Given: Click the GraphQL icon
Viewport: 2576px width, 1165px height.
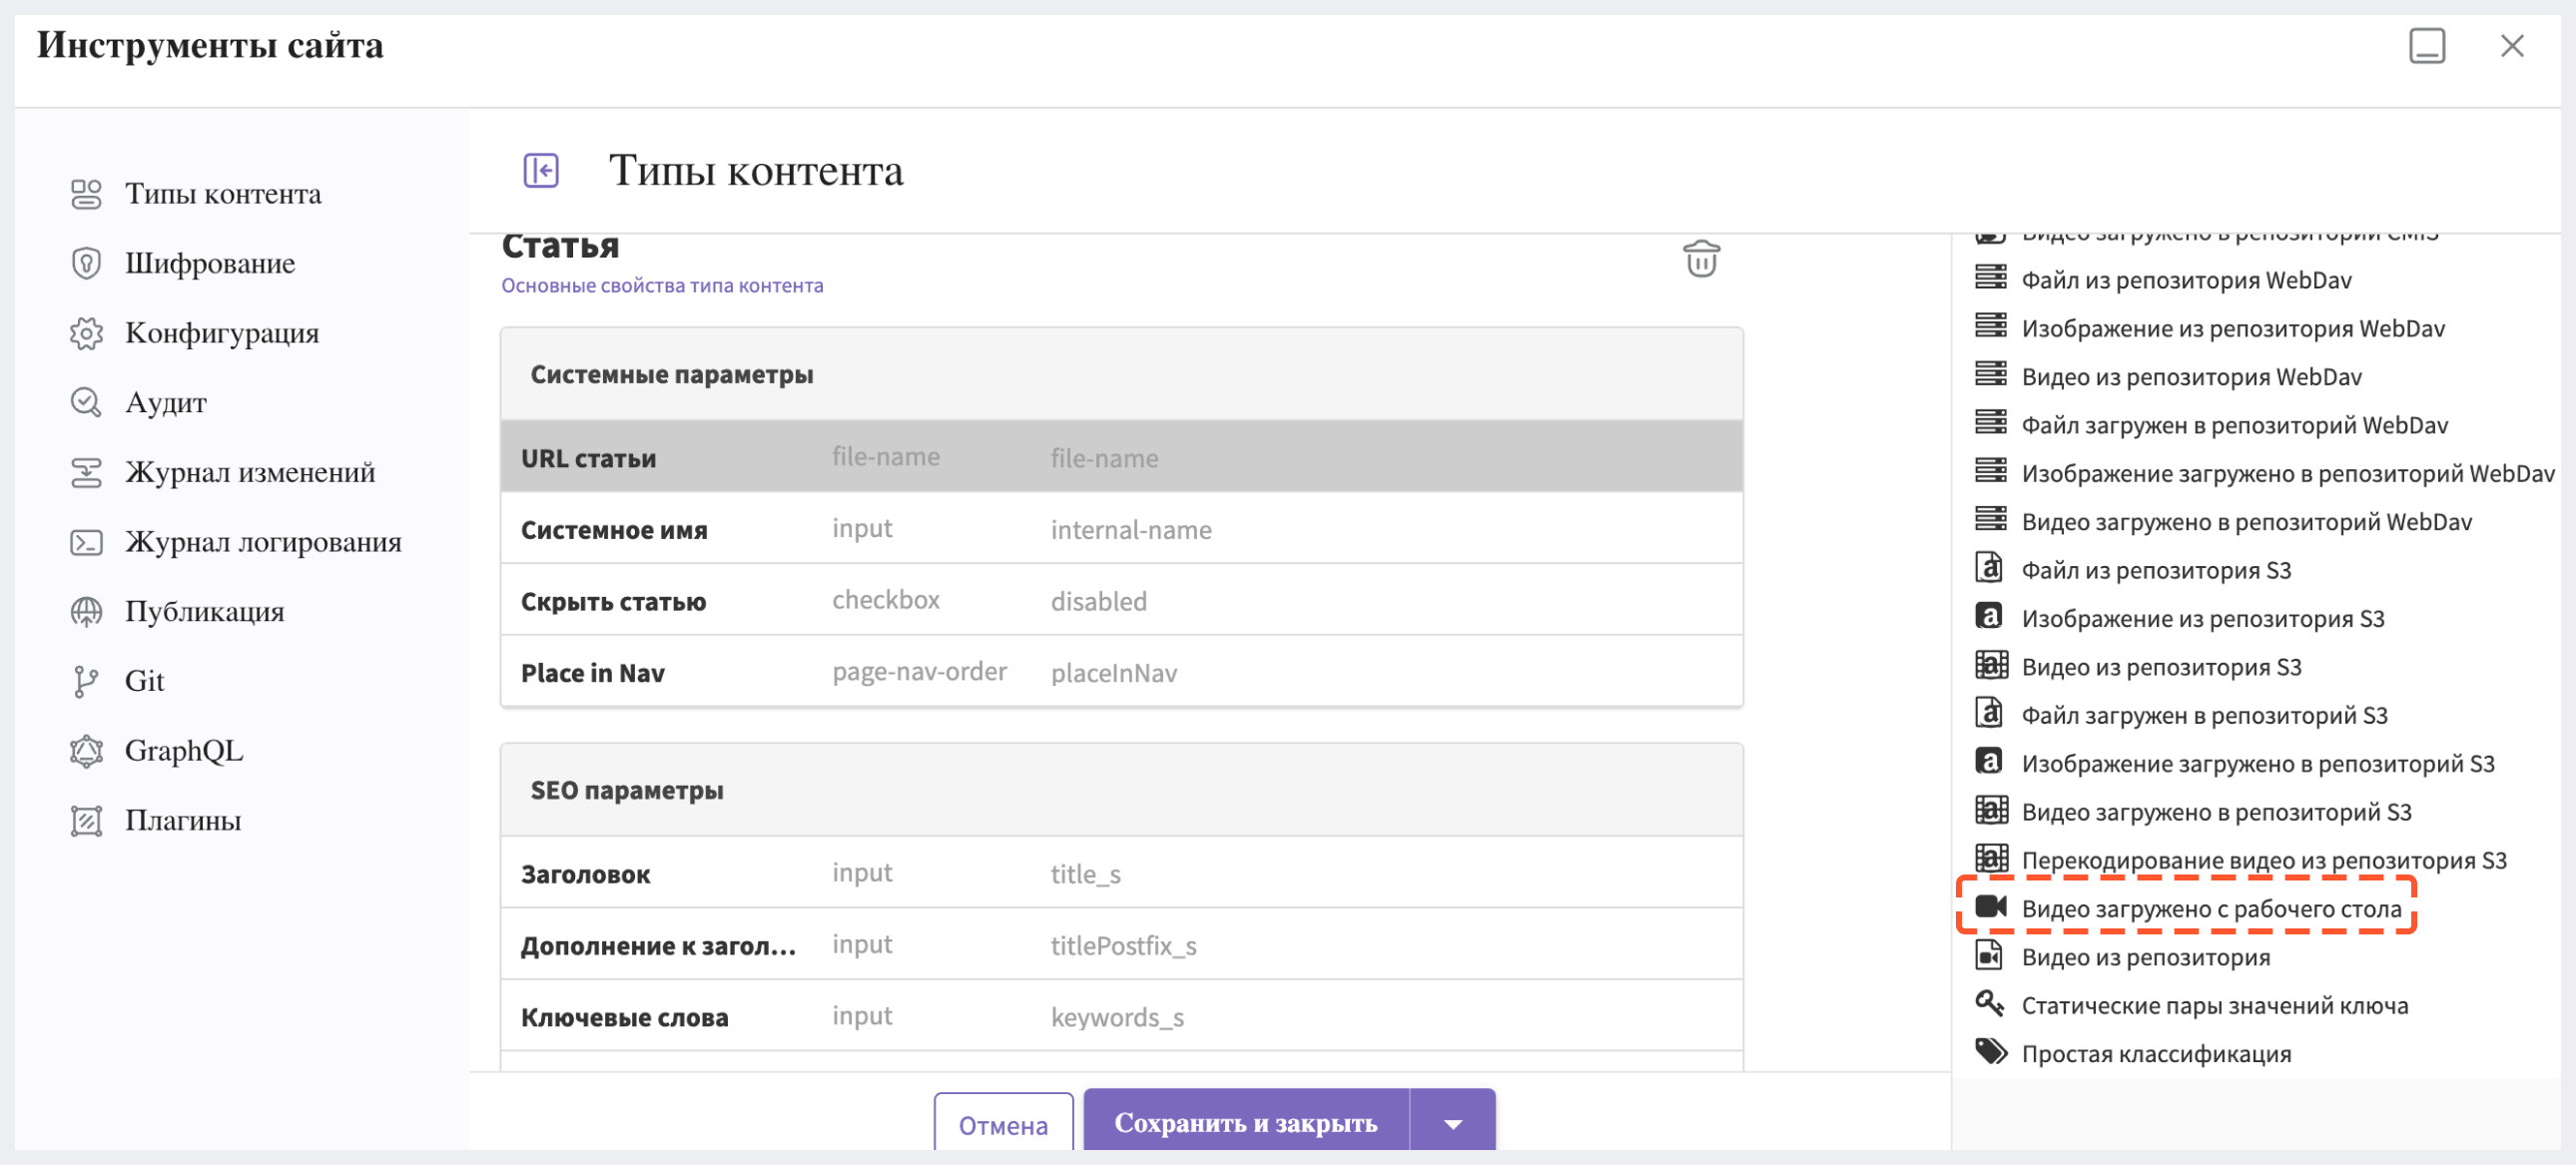Looking at the screenshot, I should (86, 750).
